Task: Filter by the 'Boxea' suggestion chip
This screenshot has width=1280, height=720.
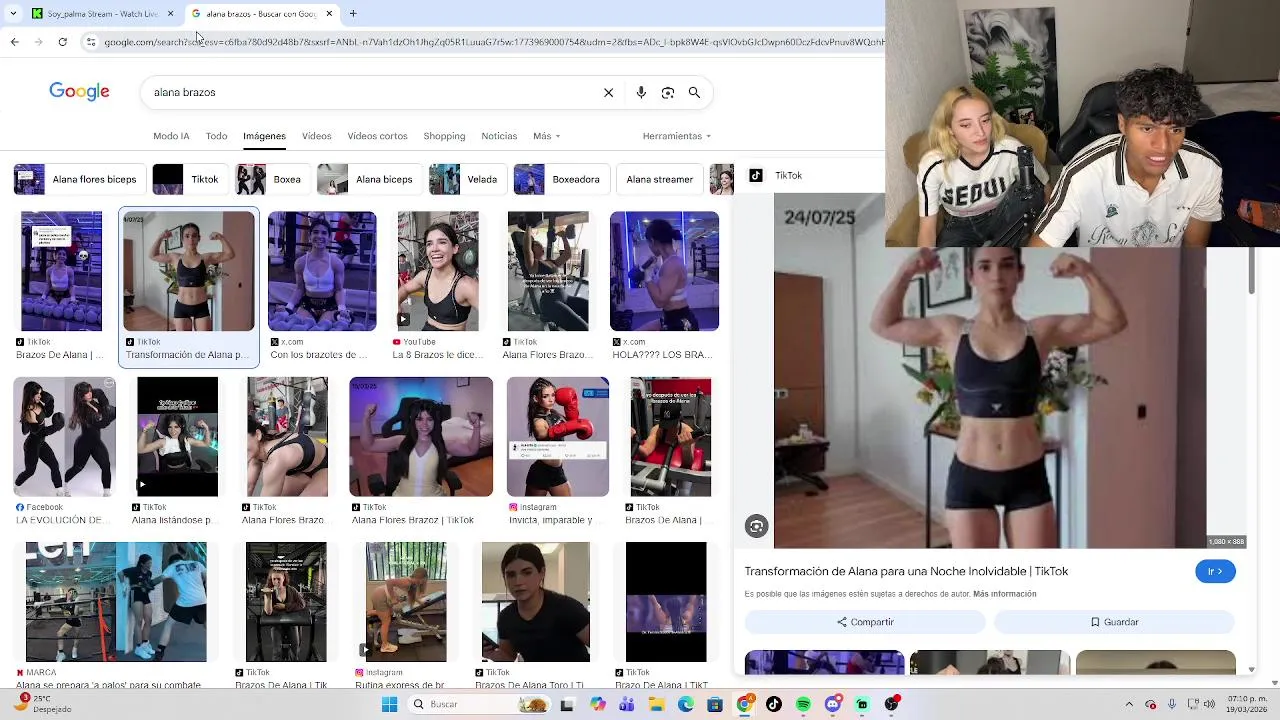Action: click(x=272, y=180)
